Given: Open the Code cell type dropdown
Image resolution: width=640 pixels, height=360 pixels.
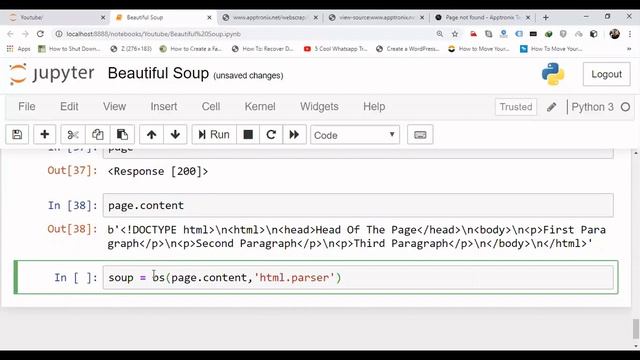Looking at the screenshot, I should (355, 135).
